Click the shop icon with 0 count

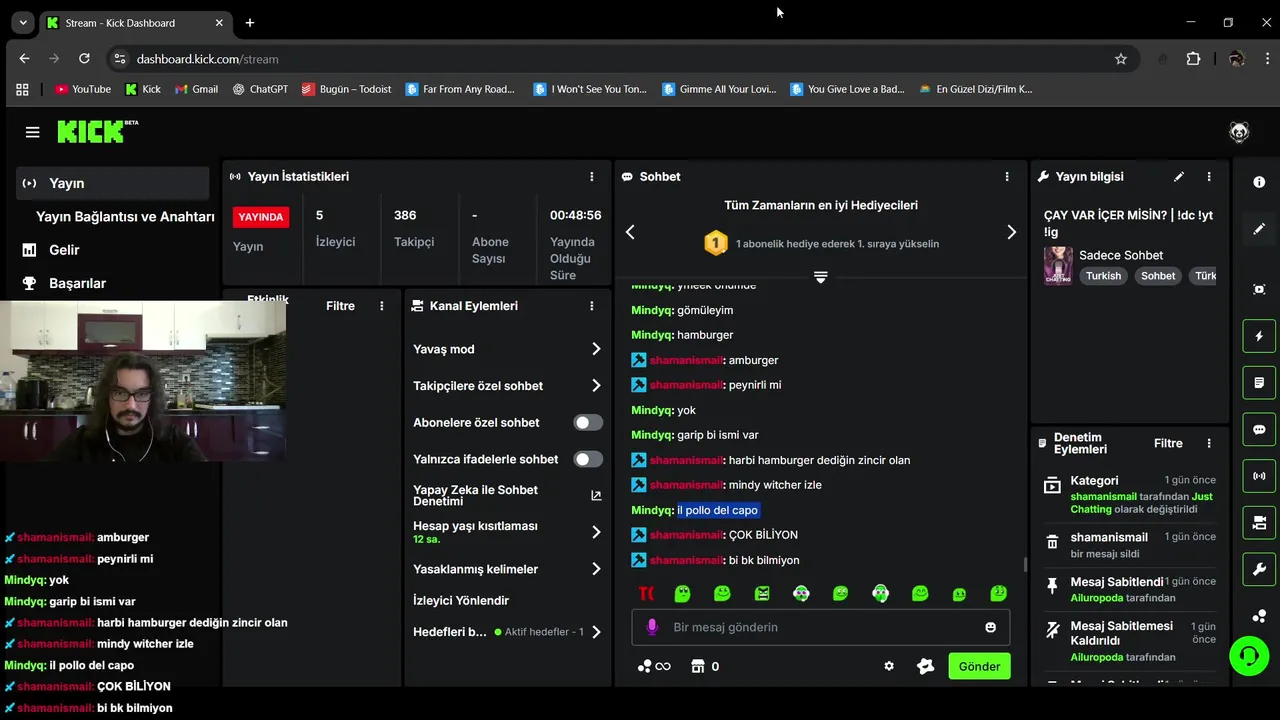pyautogui.click(x=705, y=666)
